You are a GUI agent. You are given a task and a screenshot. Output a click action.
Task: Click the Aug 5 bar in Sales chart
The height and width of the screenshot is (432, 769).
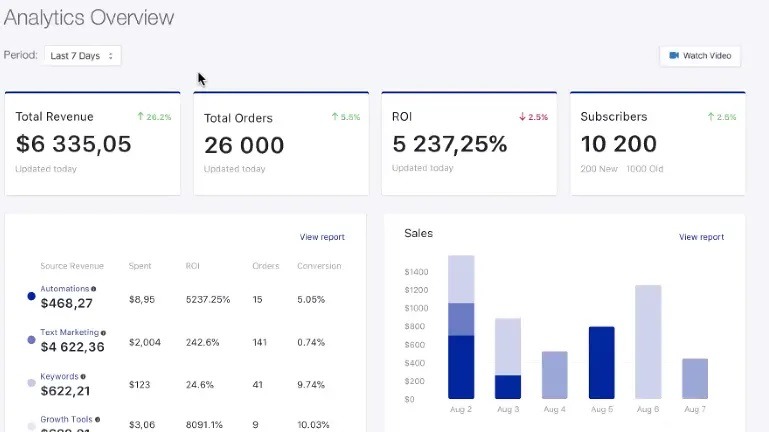601,362
